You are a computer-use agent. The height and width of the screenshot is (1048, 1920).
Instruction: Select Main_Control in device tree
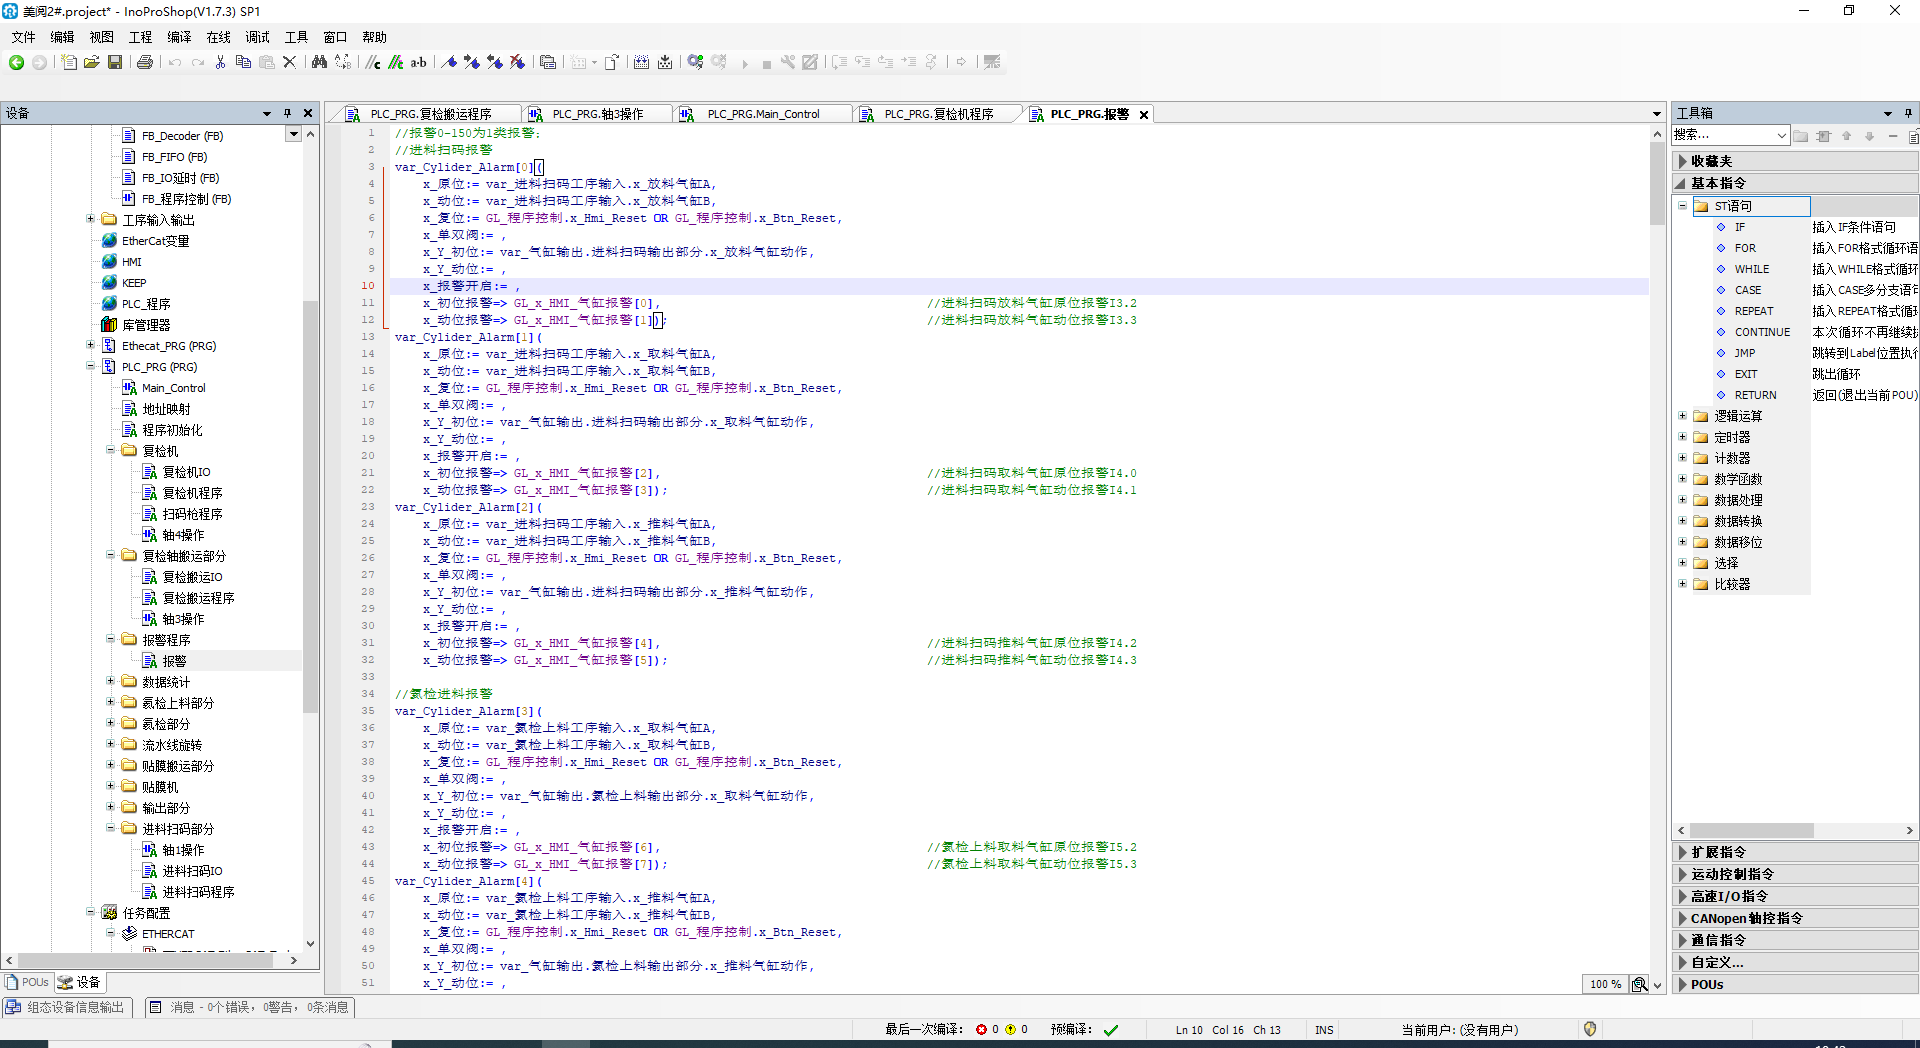coord(173,387)
